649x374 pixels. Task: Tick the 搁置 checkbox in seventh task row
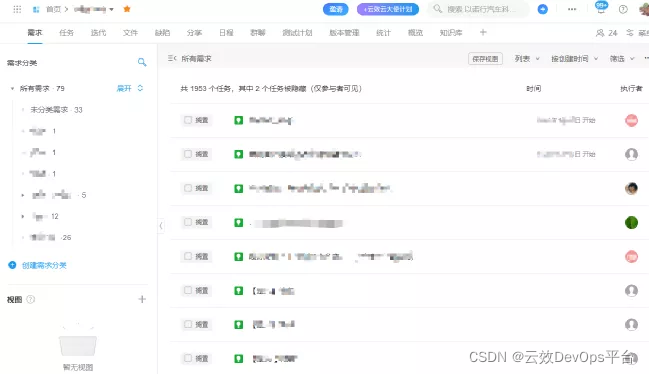(188, 324)
